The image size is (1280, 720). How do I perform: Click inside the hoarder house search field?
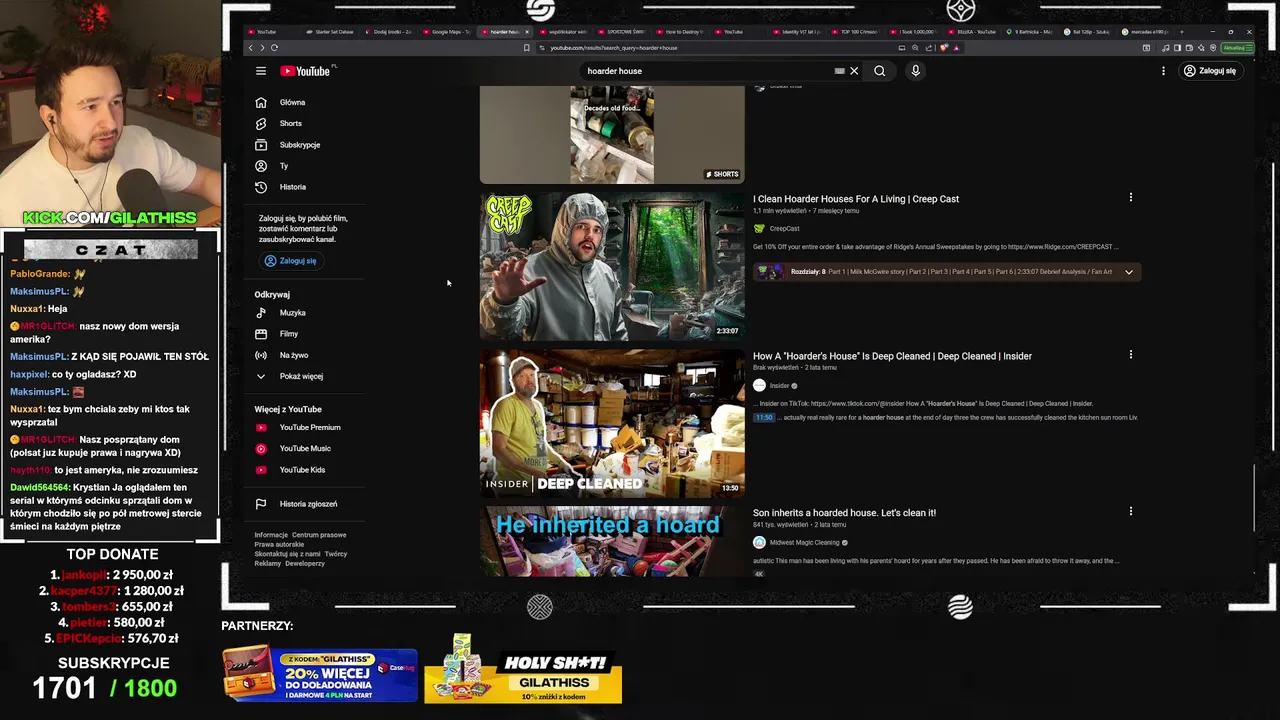[710, 71]
